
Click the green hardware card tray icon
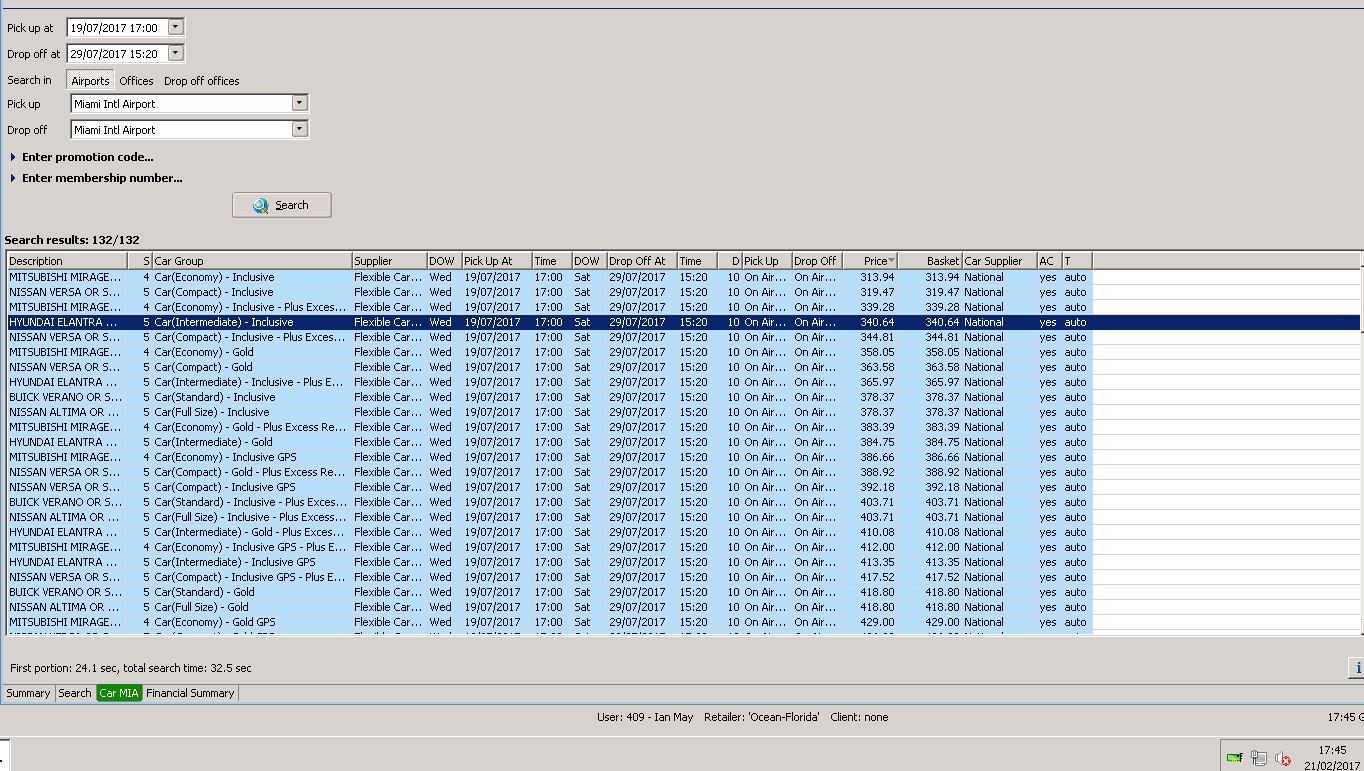click(x=1235, y=758)
